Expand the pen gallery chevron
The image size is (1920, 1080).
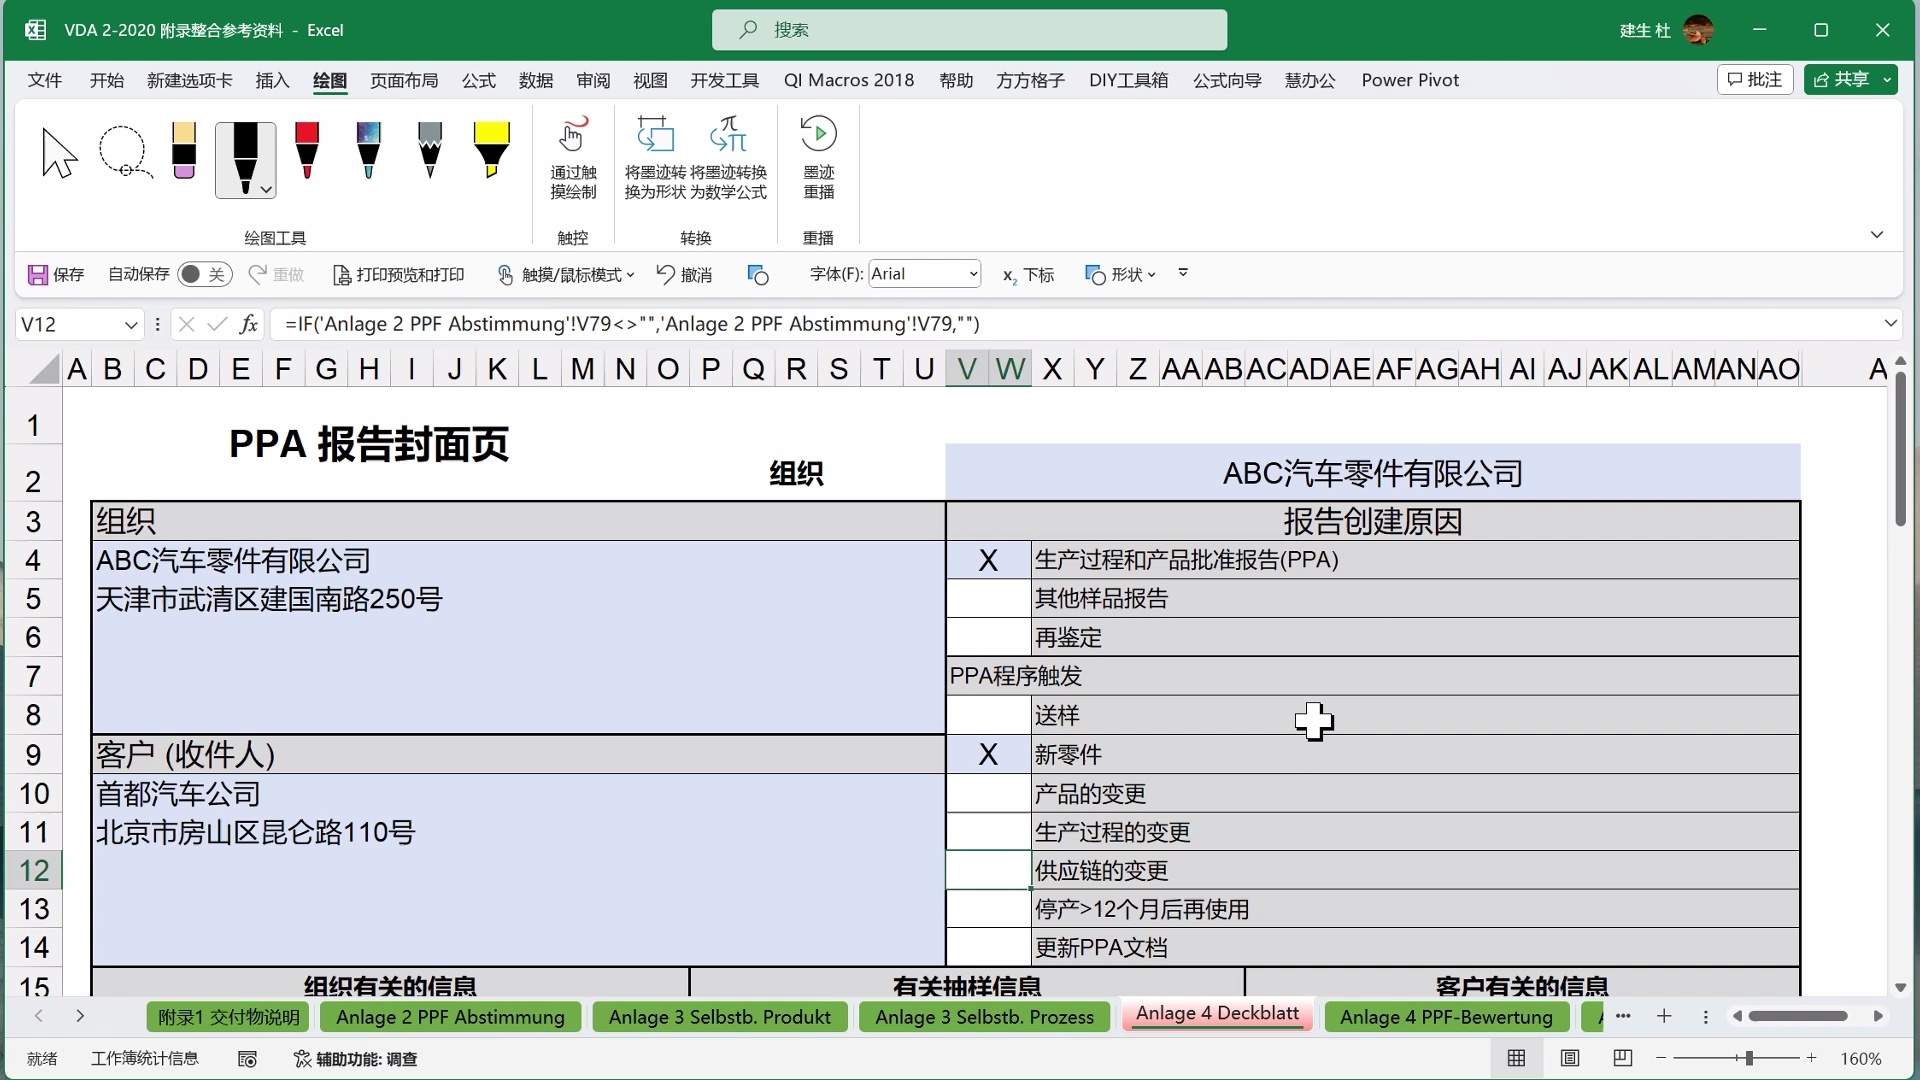coord(265,189)
